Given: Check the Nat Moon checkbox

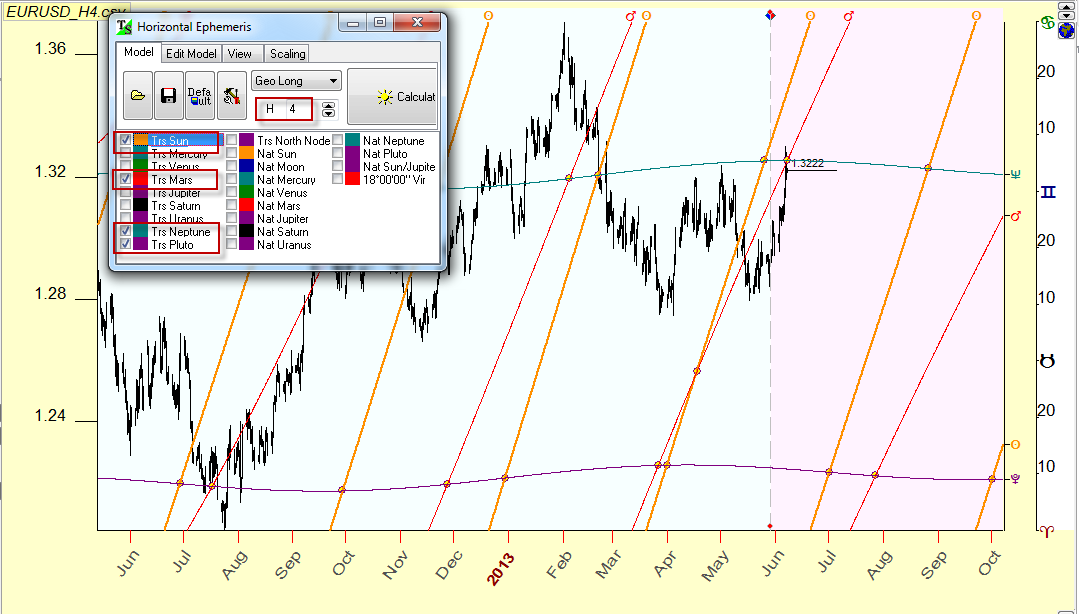Looking at the screenshot, I should click(x=231, y=167).
